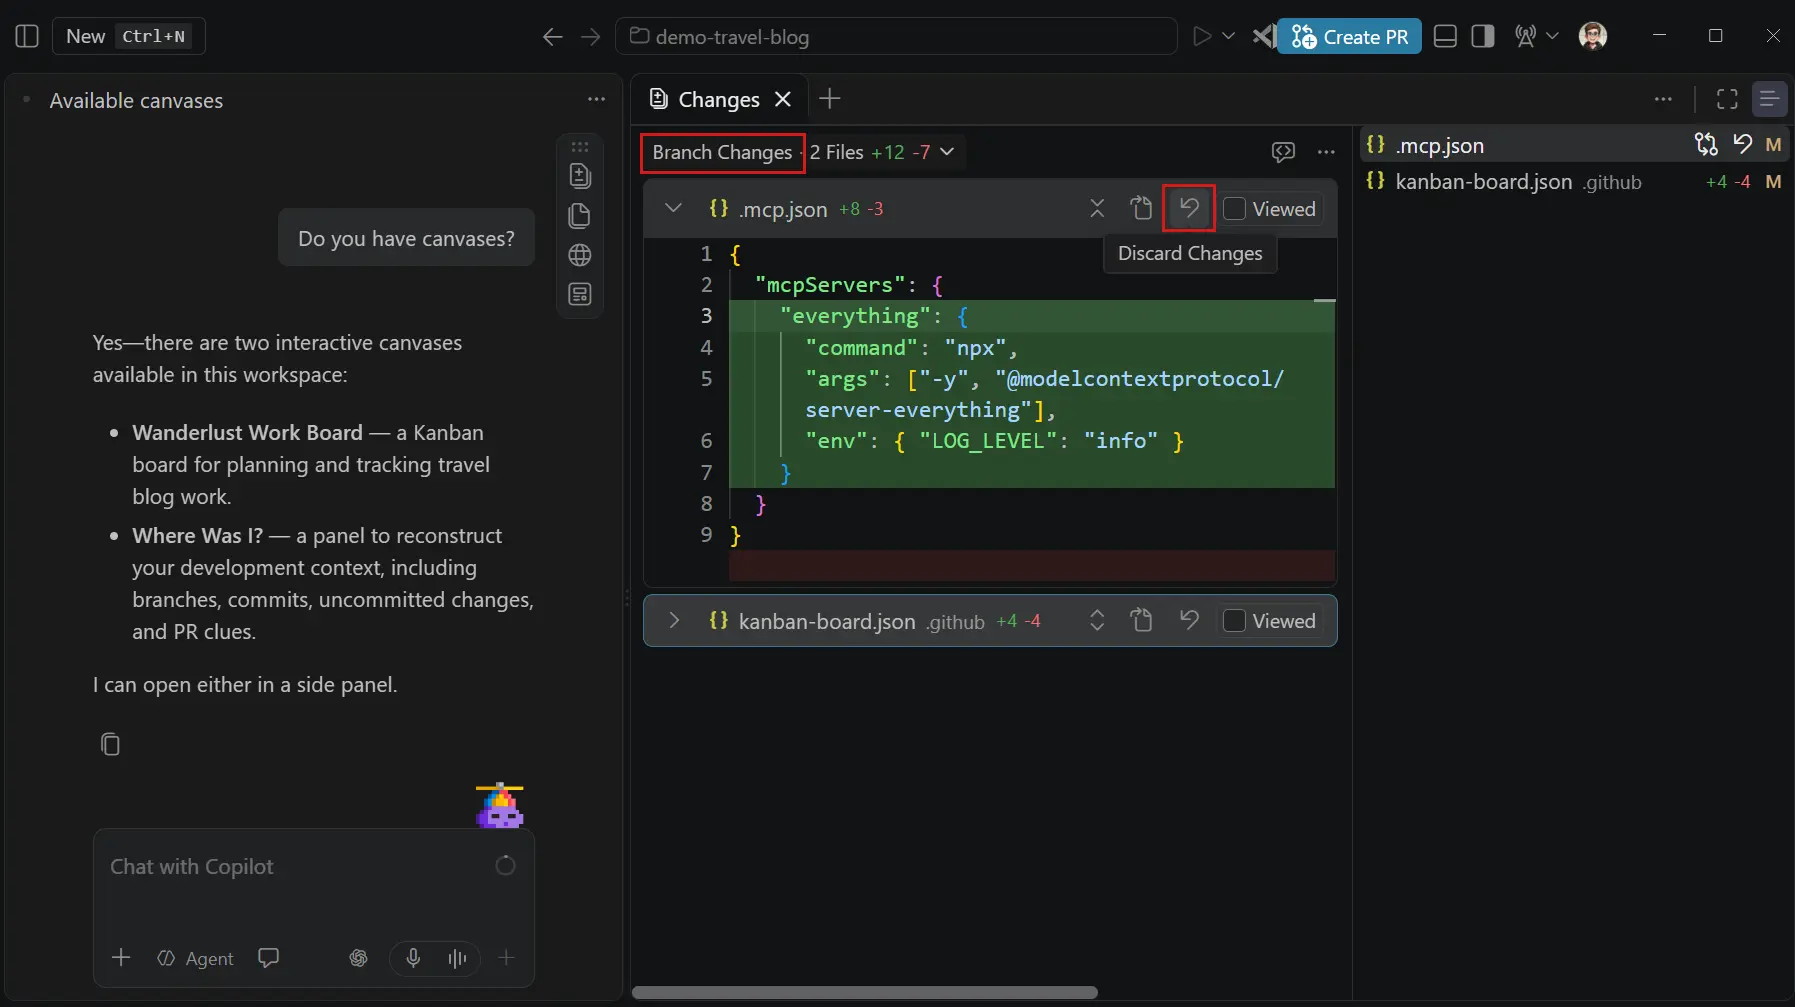Click the demo-travel-blog folder field
The image size is (1795, 1007).
(x=896, y=37)
